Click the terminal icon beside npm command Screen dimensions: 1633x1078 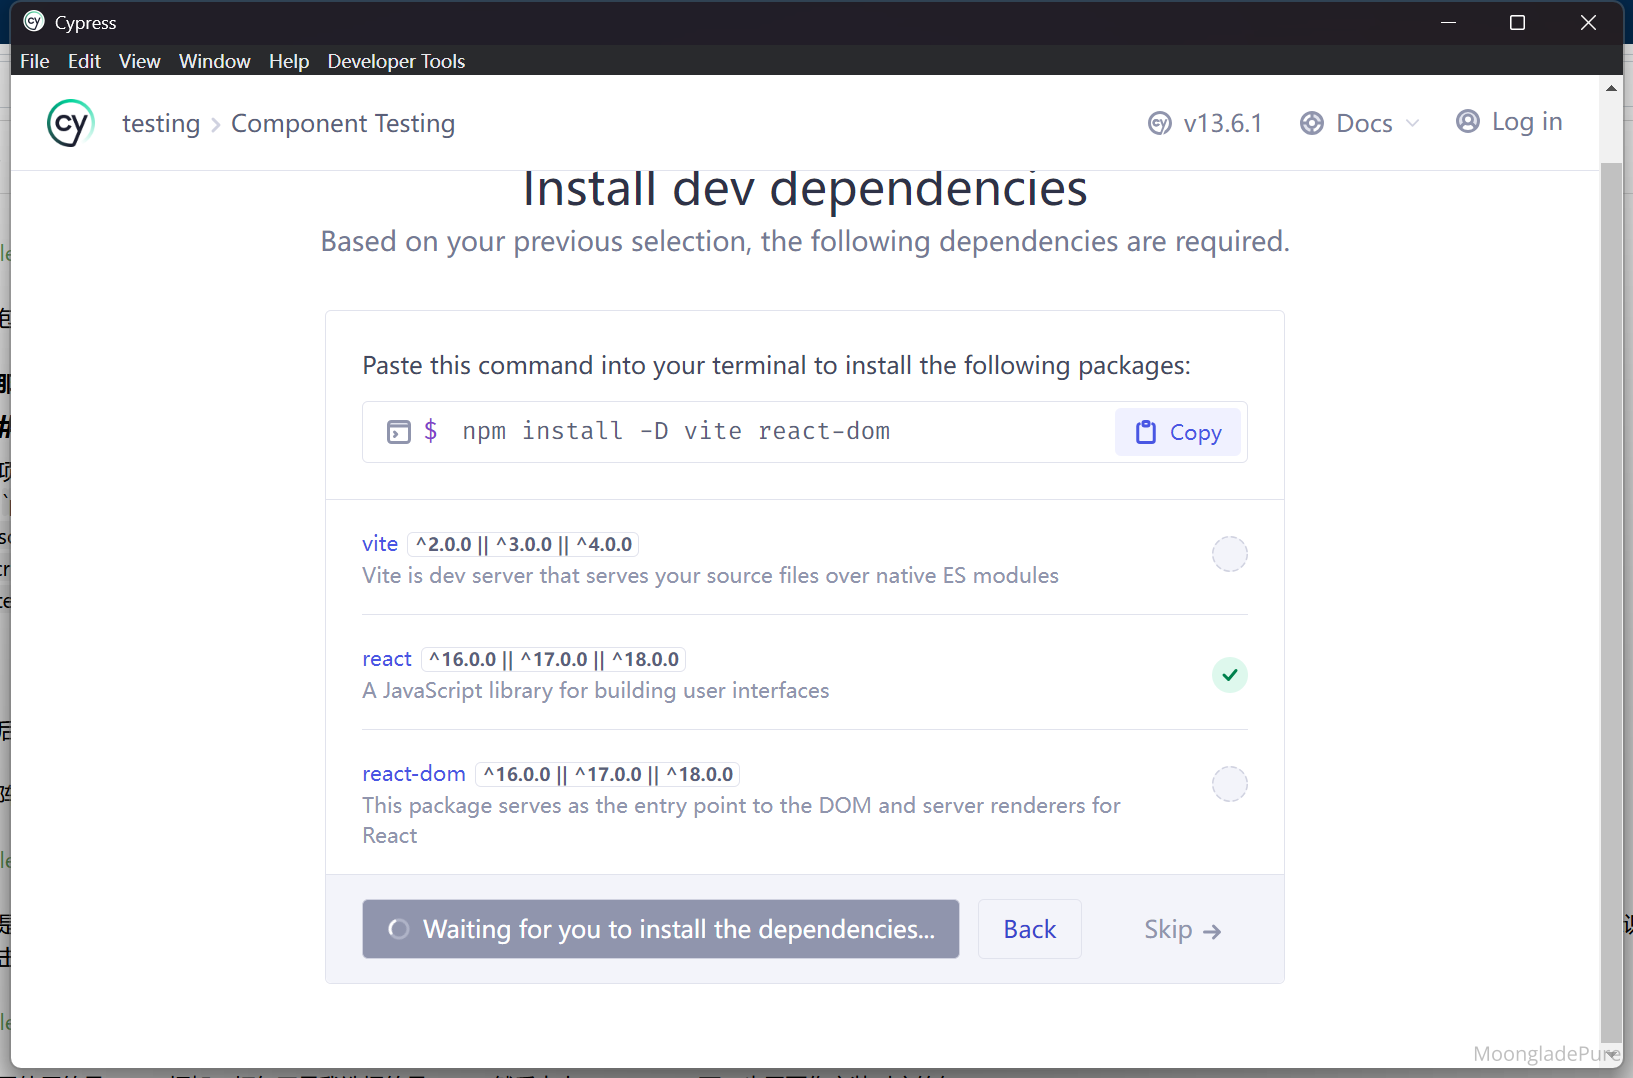pos(398,432)
